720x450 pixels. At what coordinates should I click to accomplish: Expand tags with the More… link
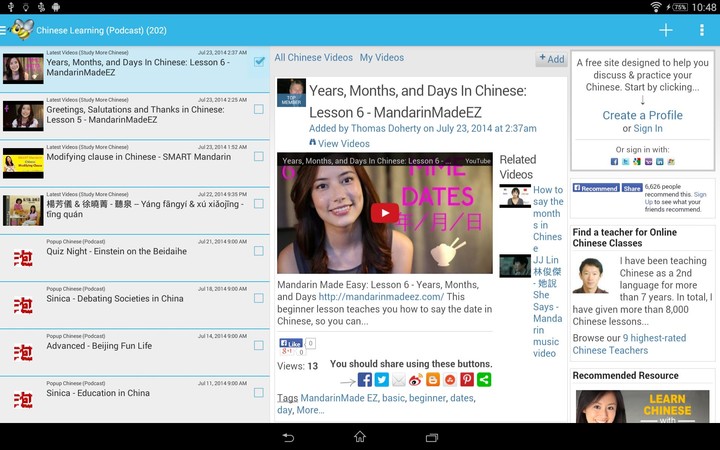tap(310, 410)
